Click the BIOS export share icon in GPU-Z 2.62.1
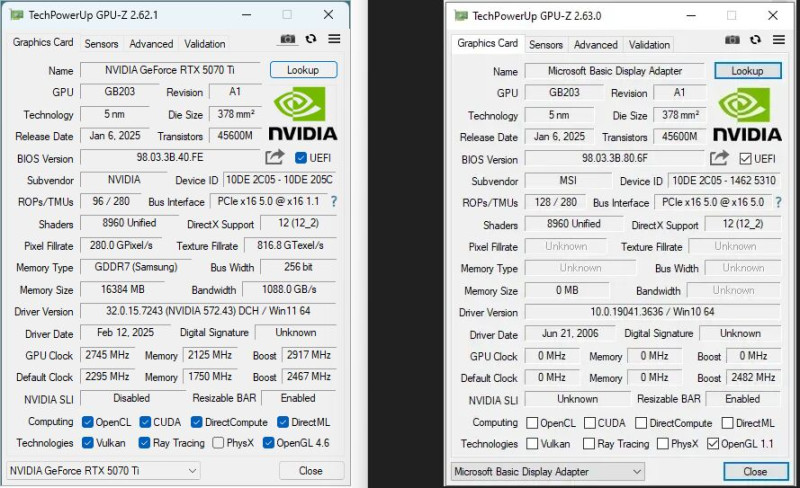 coord(274,157)
